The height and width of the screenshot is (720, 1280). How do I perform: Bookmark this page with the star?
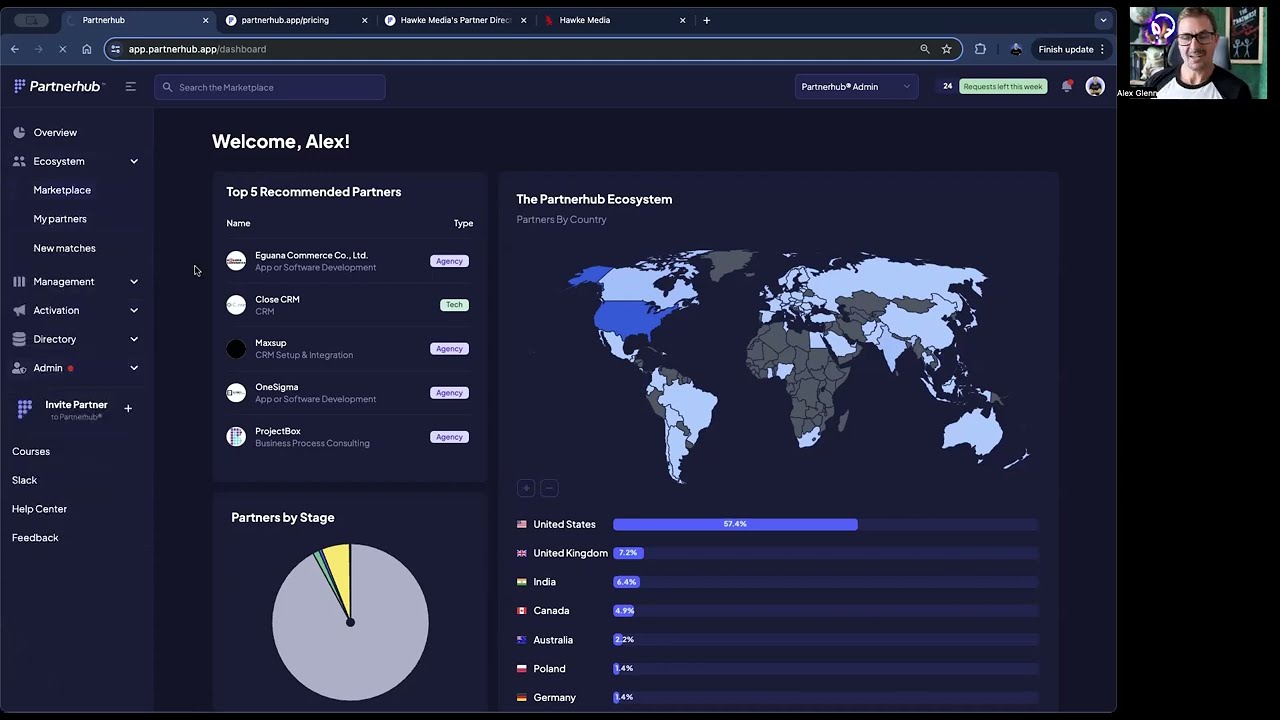tap(946, 49)
